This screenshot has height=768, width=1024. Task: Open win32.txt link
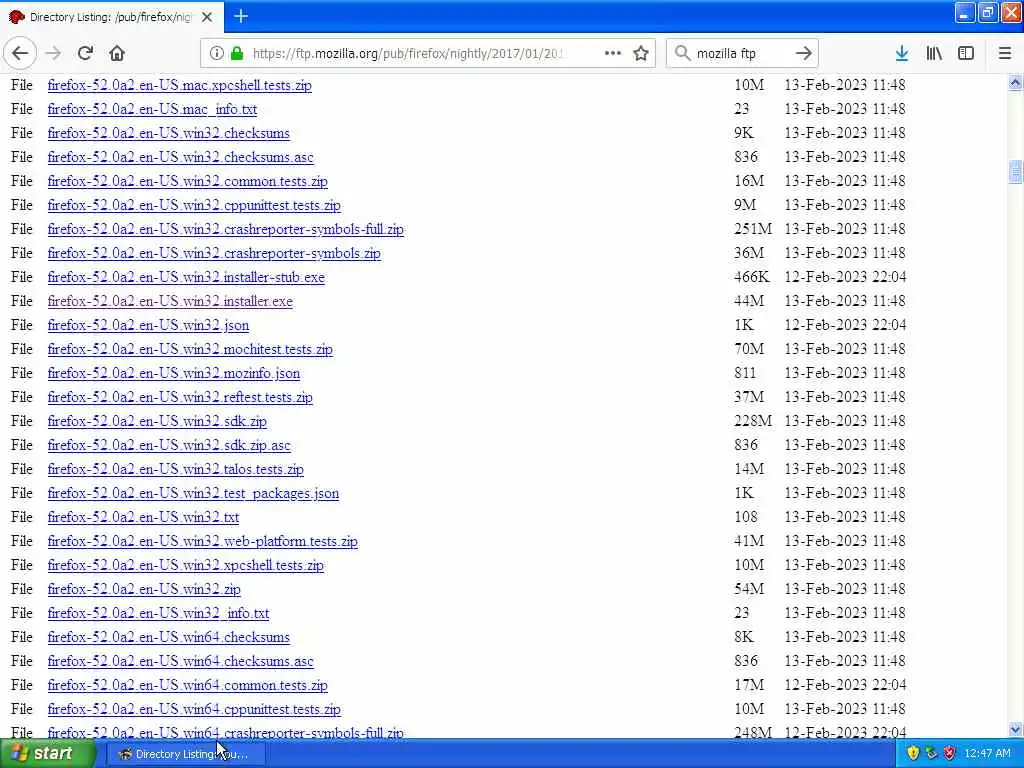(143, 517)
